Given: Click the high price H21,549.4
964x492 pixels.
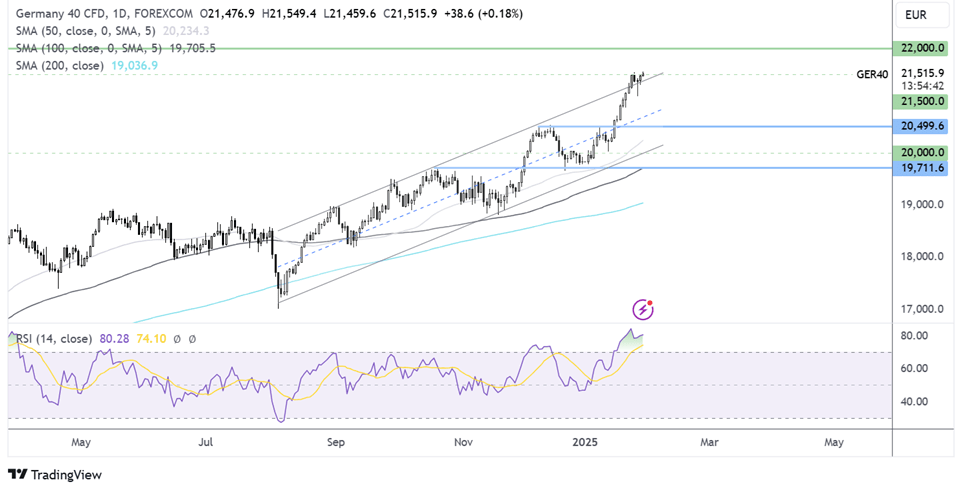Looking at the screenshot, I should pos(289,13).
